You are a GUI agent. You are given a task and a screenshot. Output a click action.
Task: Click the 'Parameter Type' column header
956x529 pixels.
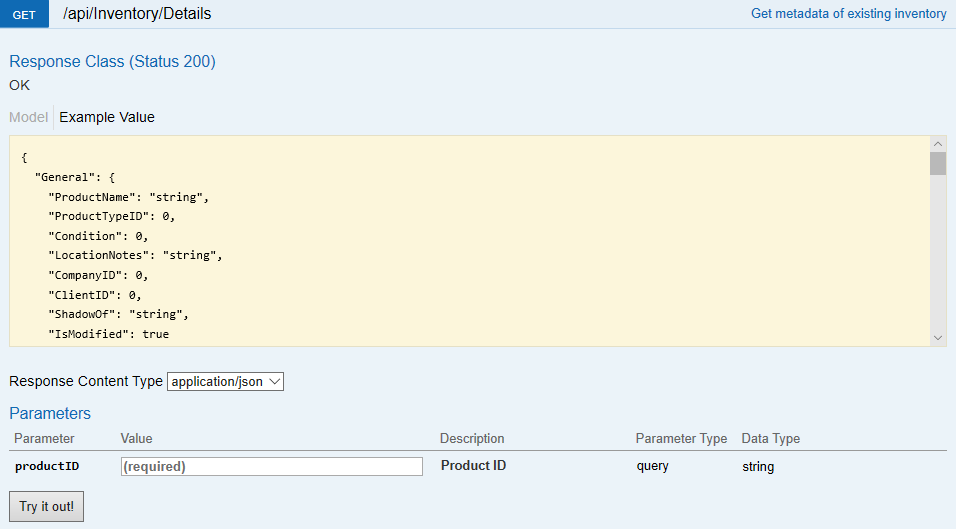tap(681, 439)
